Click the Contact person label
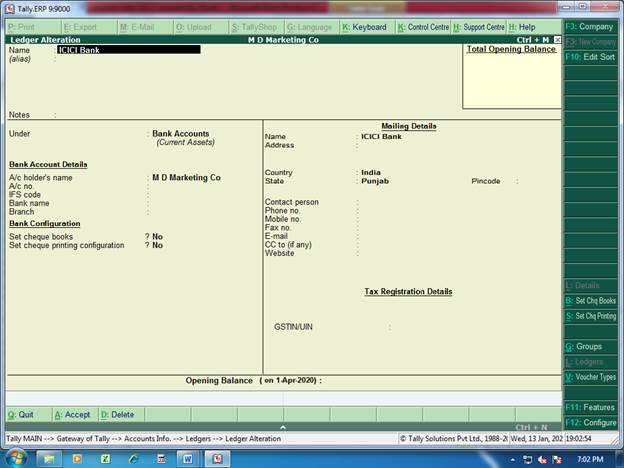Image resolution: width=624 pixels, height=468 pixels. 292,202
